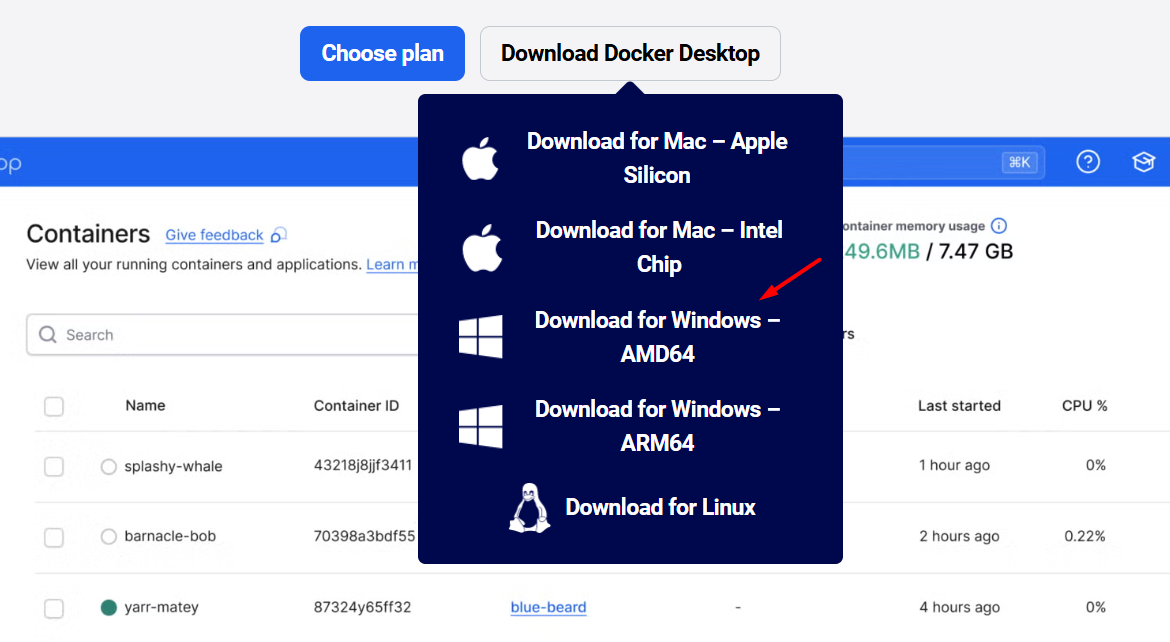Open the help question mark icon
The width and height of the screenshot is (1170, 642).
point(1088,161)
